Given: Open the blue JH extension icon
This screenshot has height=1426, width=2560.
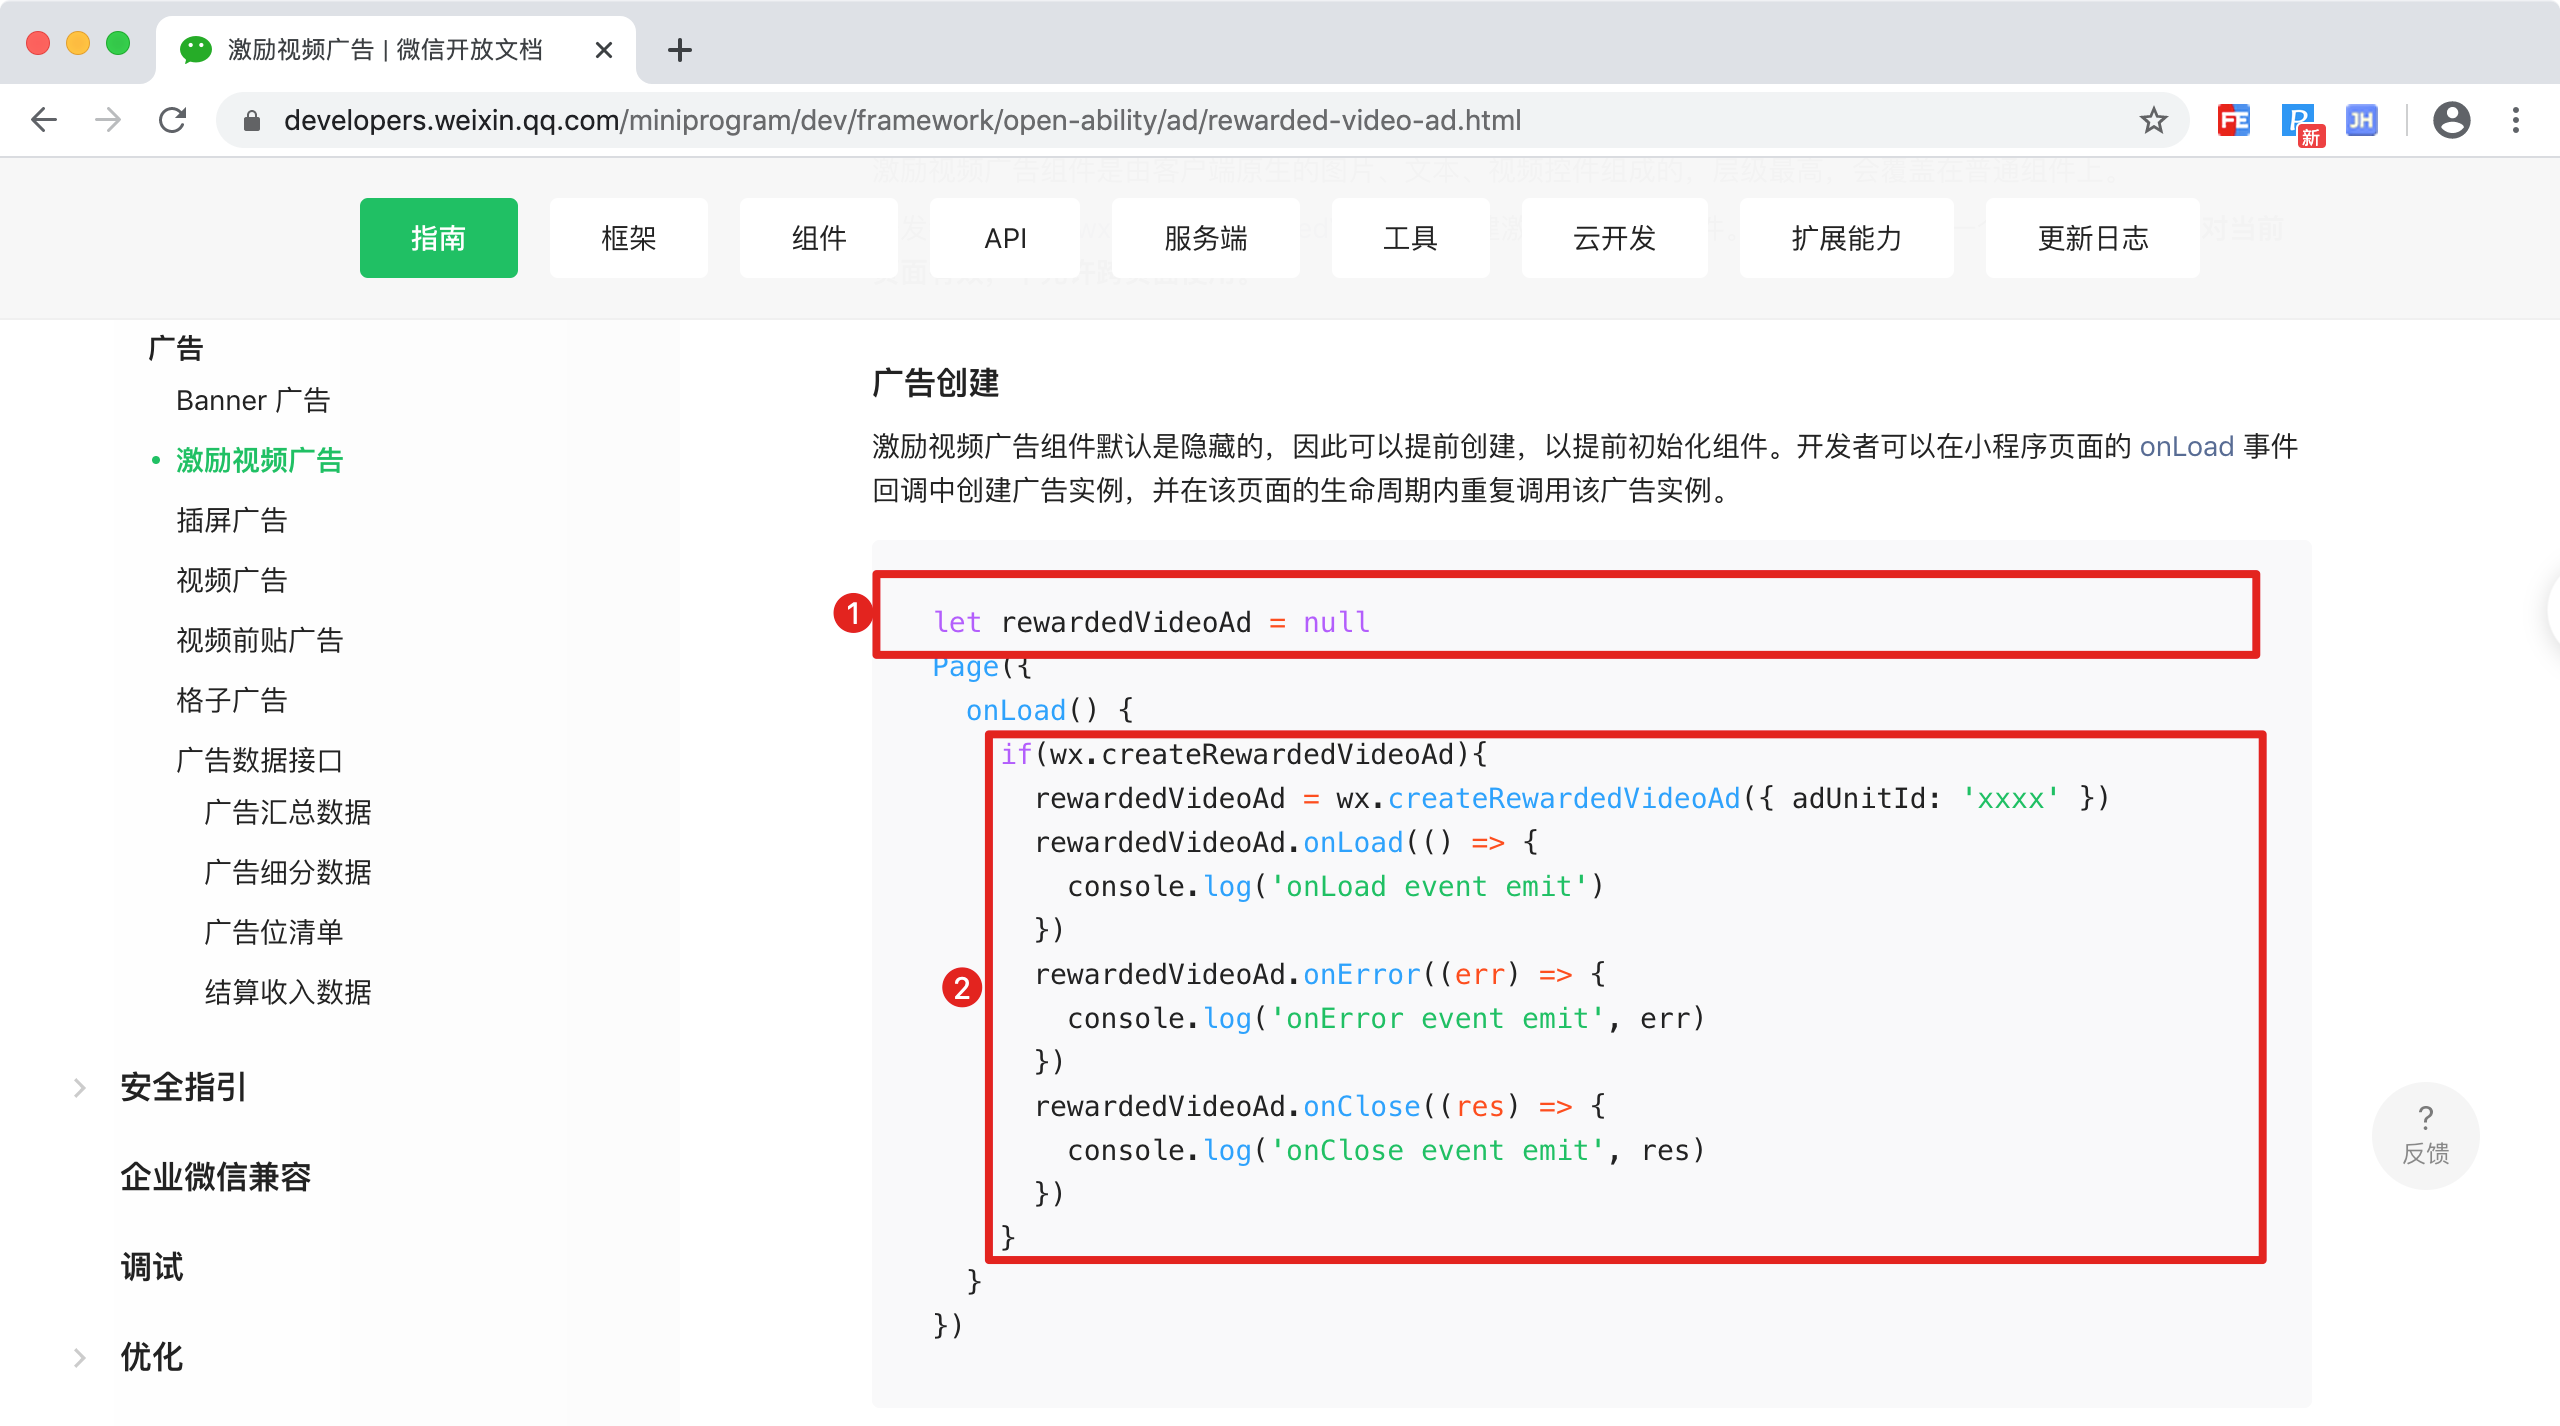Looking at the screenshot, I should pos(2361,120).
